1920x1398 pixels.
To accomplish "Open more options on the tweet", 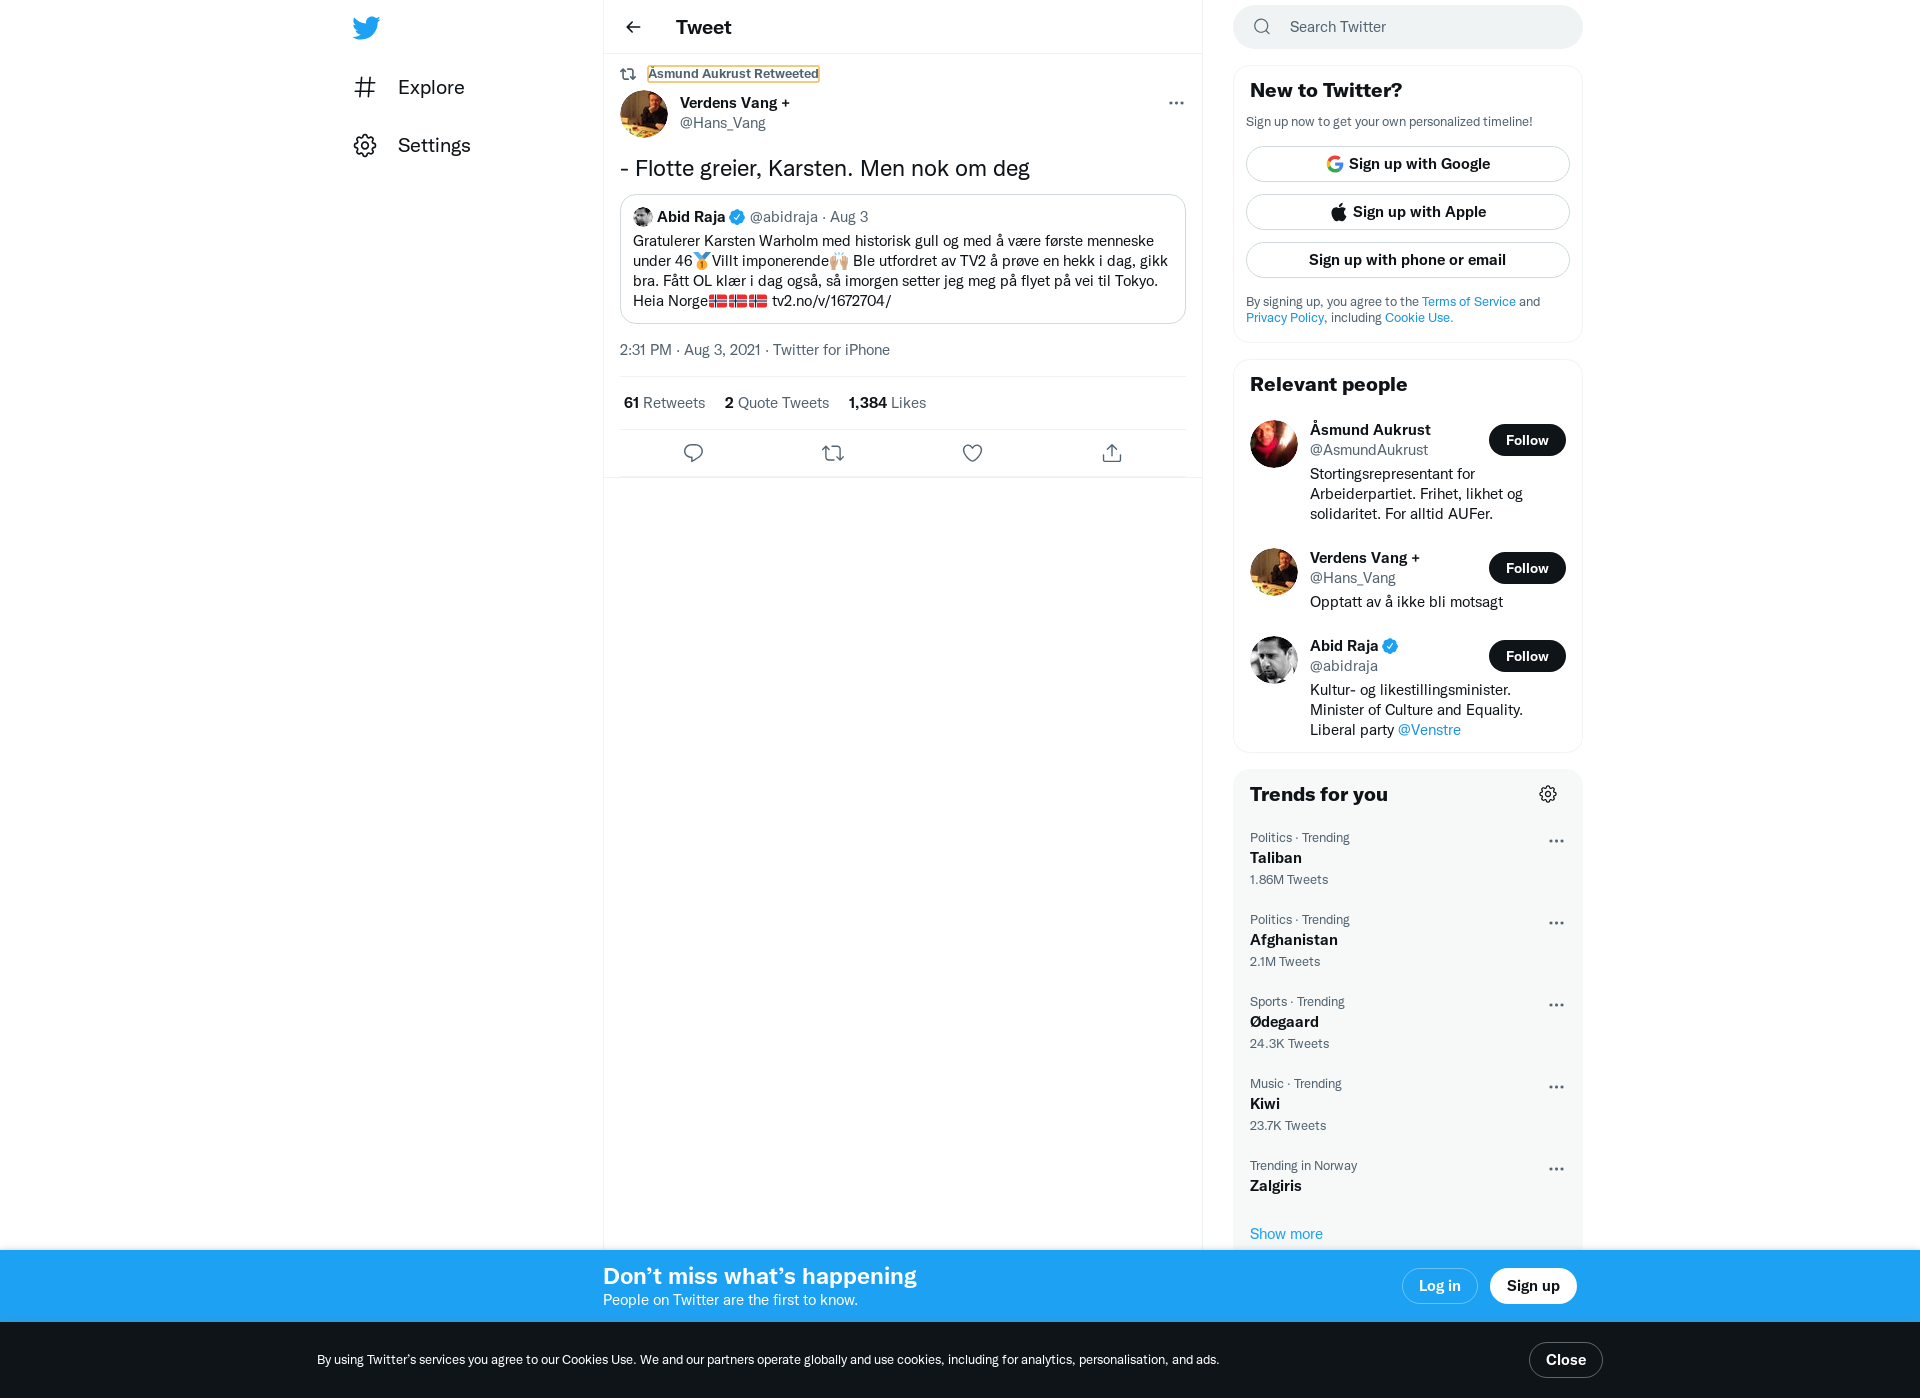I will (1176, 103).
